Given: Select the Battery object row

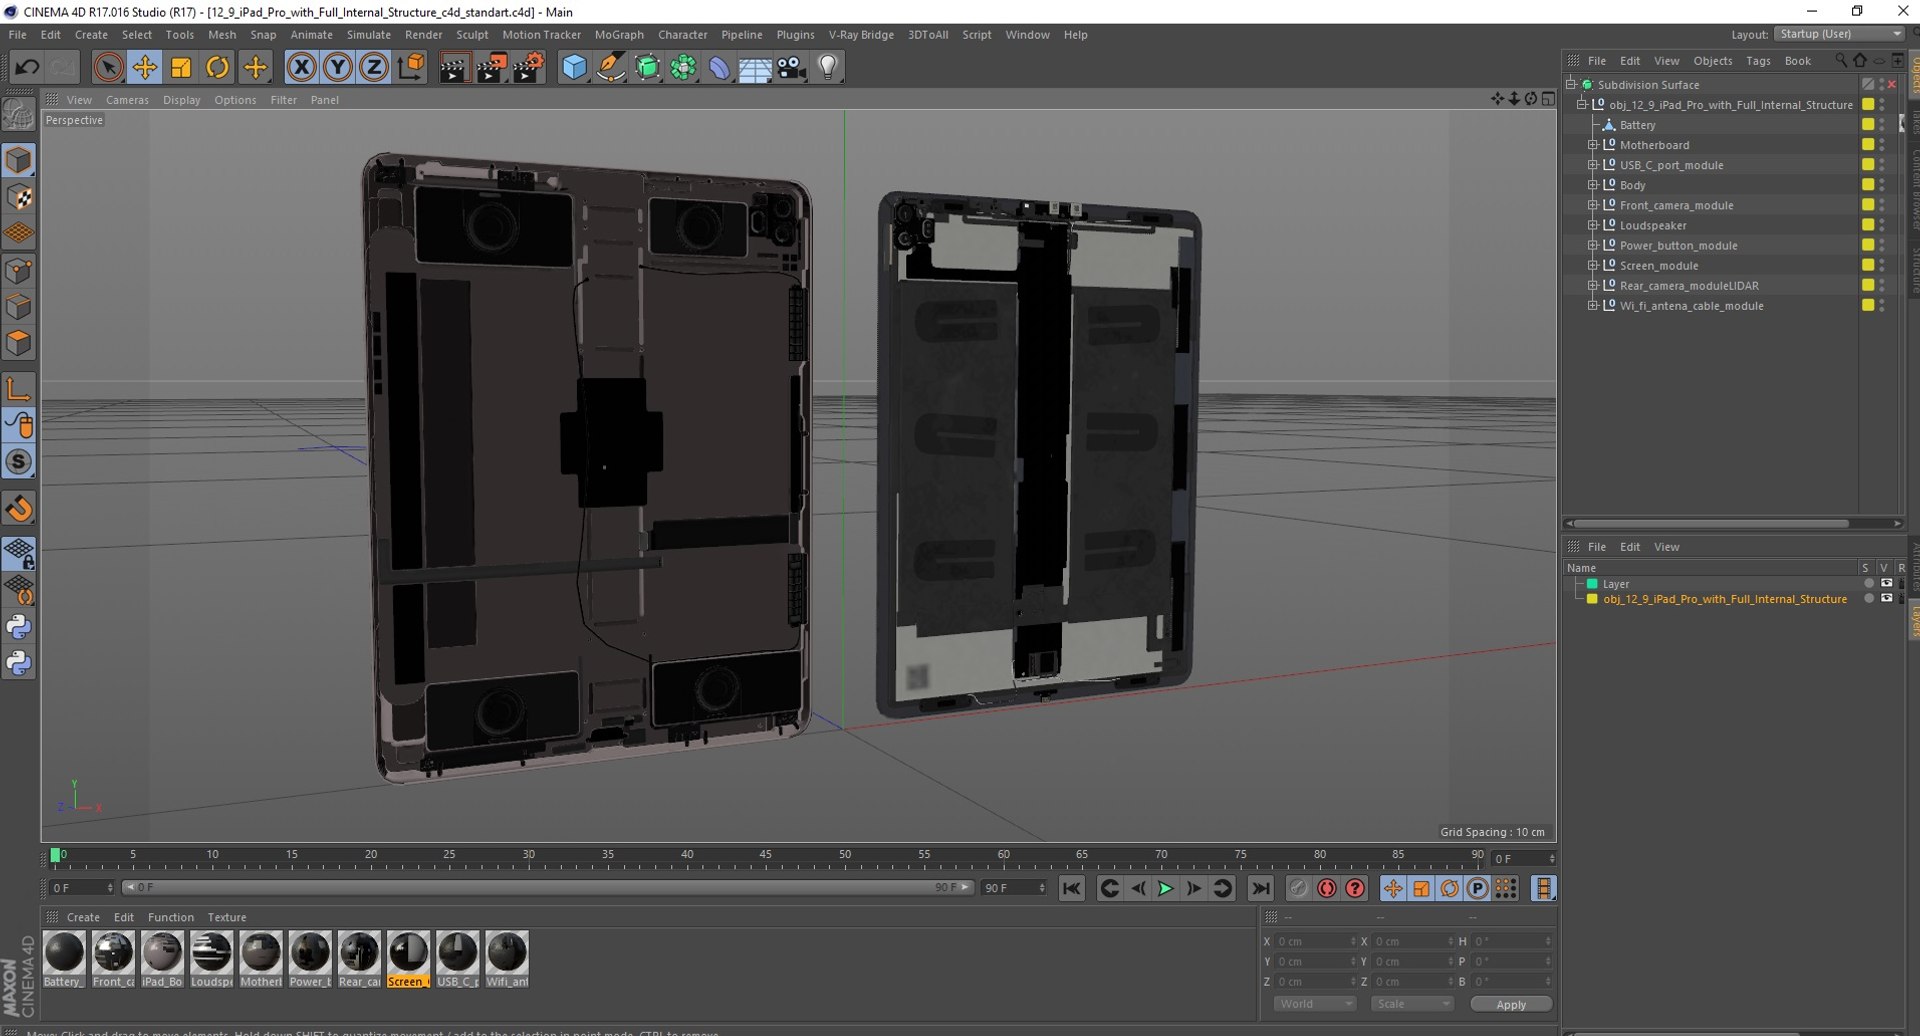Looking at the screenshot, I should (x=1637, y=125).
